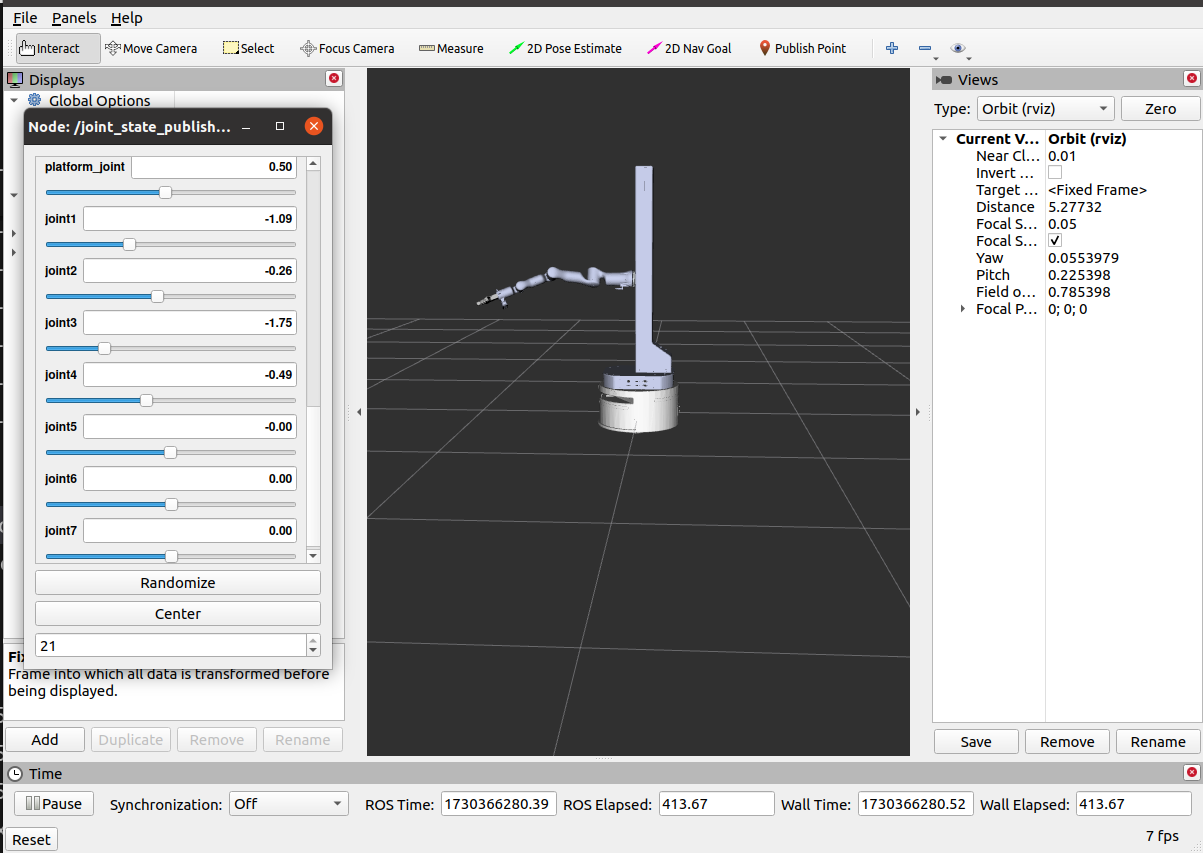Select the 2D Nav Goal tool

689,48
